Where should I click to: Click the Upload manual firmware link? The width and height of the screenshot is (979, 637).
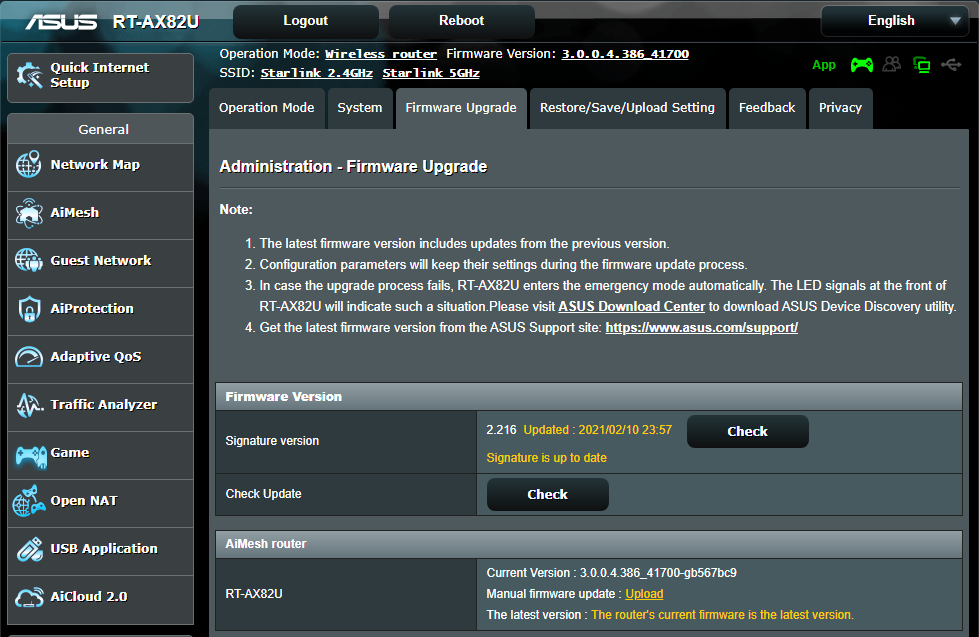(x=644, y=594)
